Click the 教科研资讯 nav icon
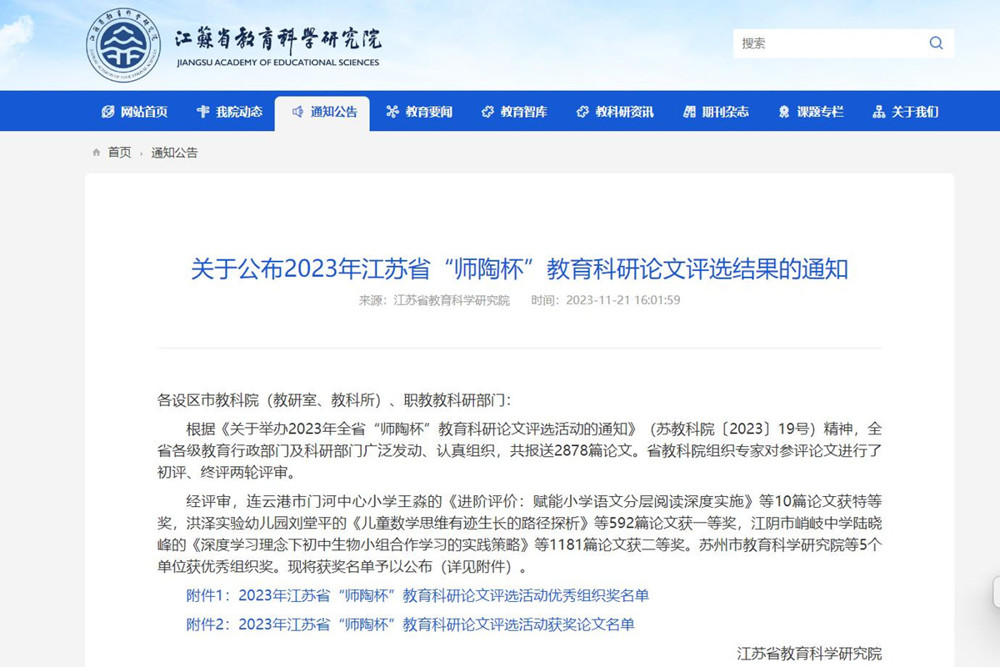Viewport: 1000px width, 667px height. click(582, 112)
